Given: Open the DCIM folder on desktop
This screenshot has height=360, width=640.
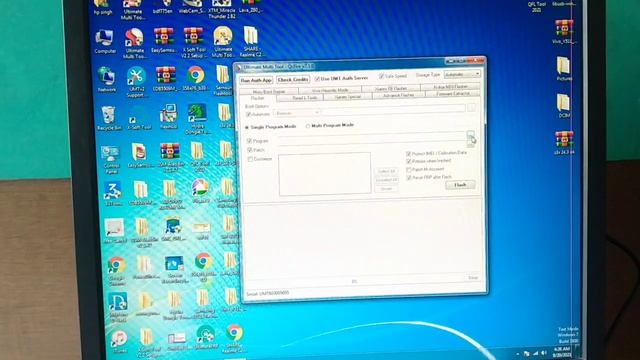Looking at the screenshot, I should point(564,105).
